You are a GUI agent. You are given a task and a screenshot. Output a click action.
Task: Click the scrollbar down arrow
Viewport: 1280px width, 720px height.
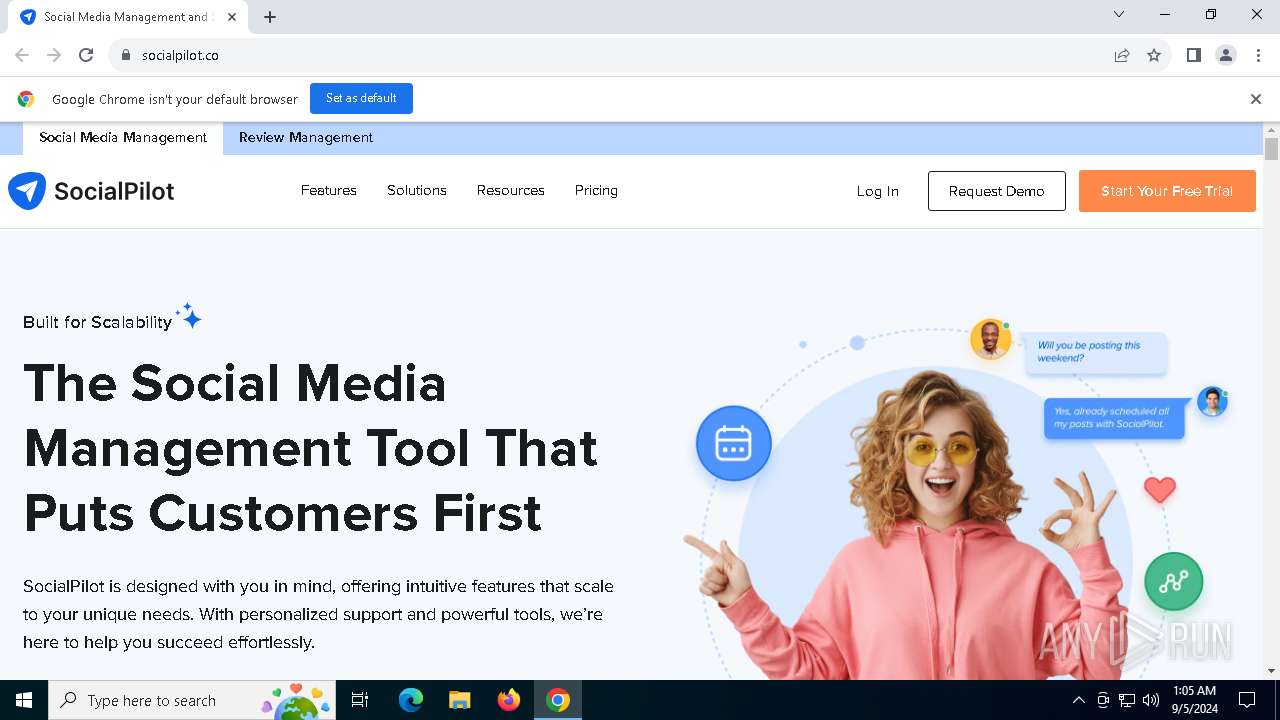pyautogui.click(x=1272, y=671)
